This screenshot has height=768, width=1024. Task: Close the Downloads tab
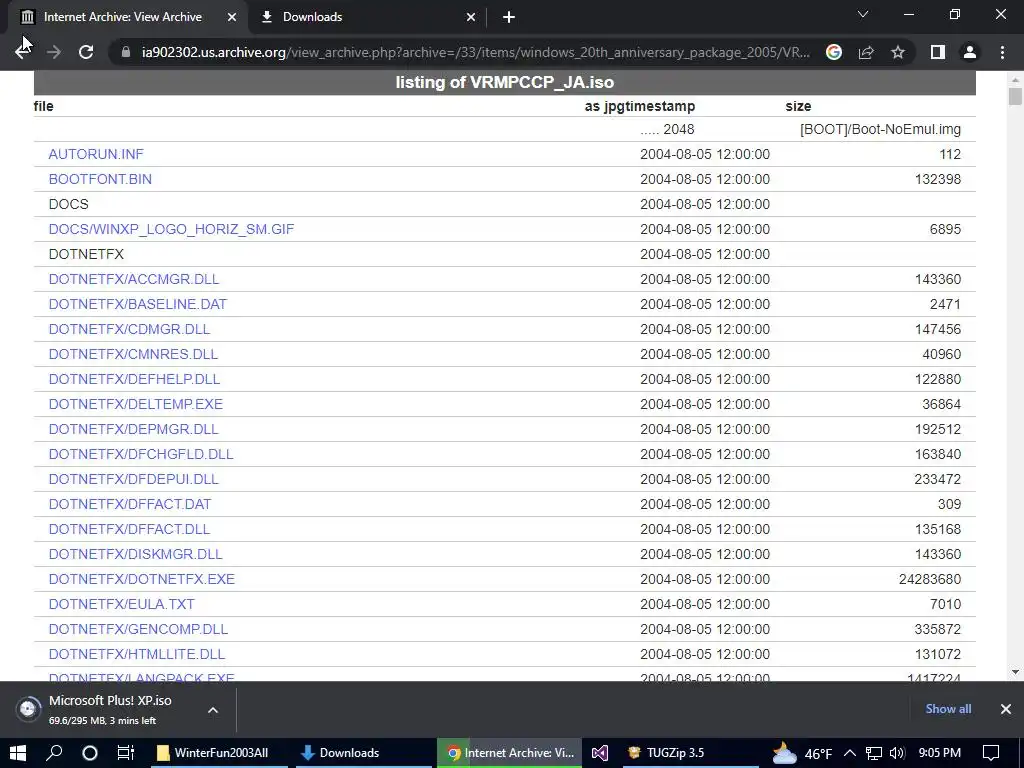(471, 17)
